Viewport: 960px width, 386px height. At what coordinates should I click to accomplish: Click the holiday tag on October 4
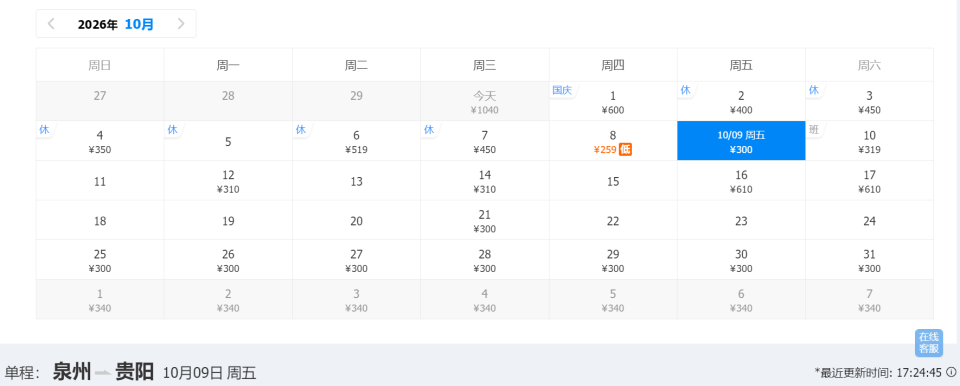[x=44, y=129]
